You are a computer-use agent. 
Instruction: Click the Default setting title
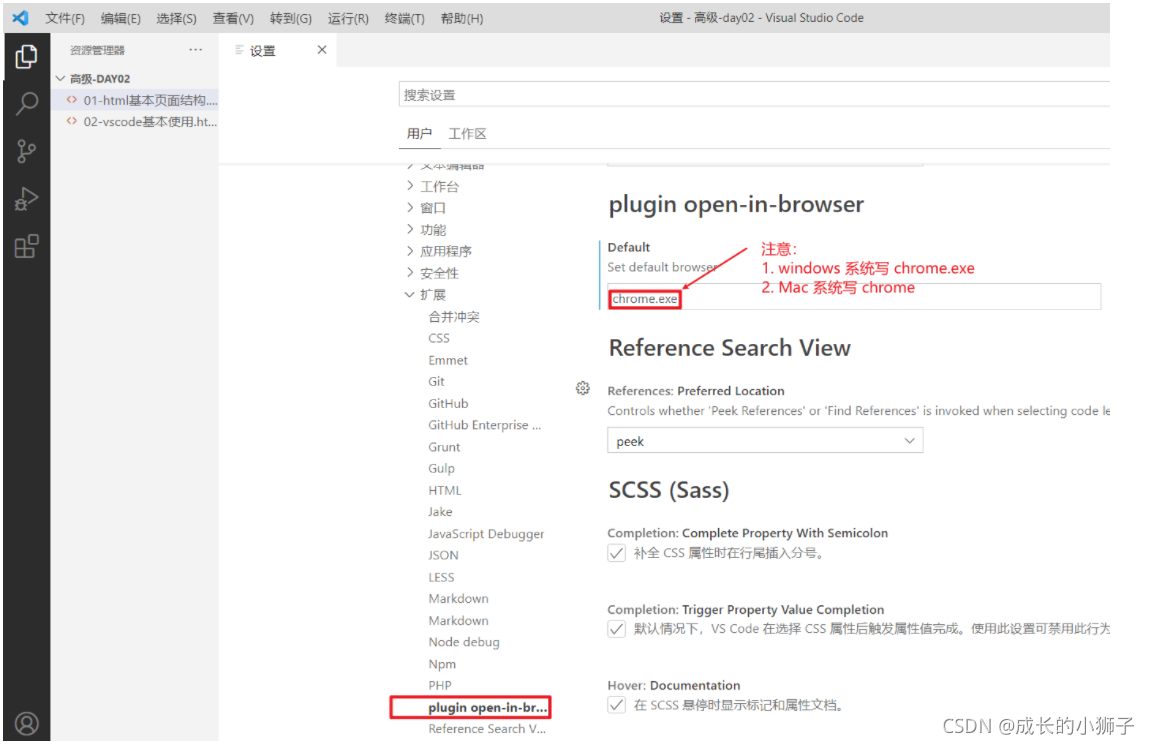pyautogui.click(x=628, y=247)
